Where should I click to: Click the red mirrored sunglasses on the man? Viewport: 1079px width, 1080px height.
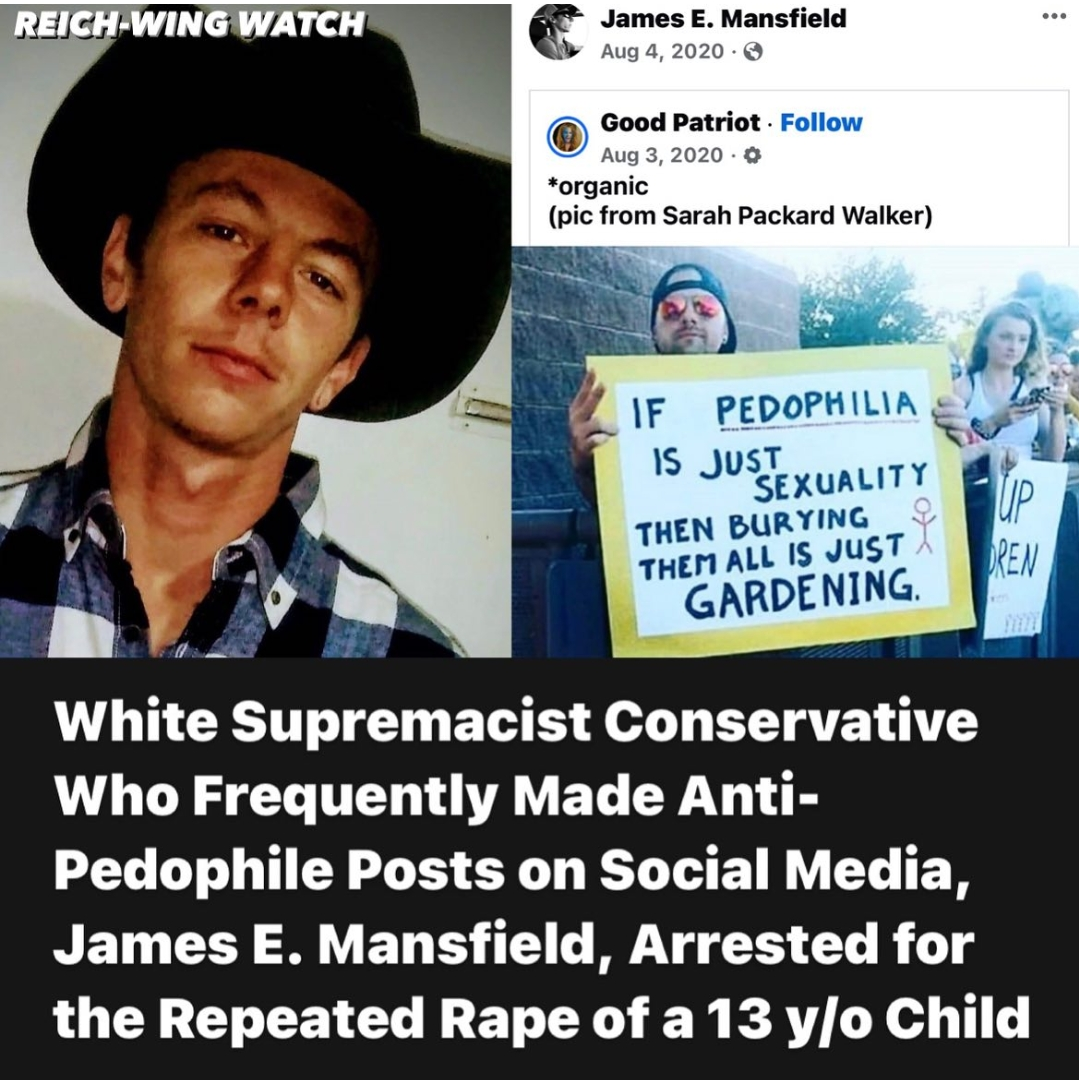coord(691,304)
